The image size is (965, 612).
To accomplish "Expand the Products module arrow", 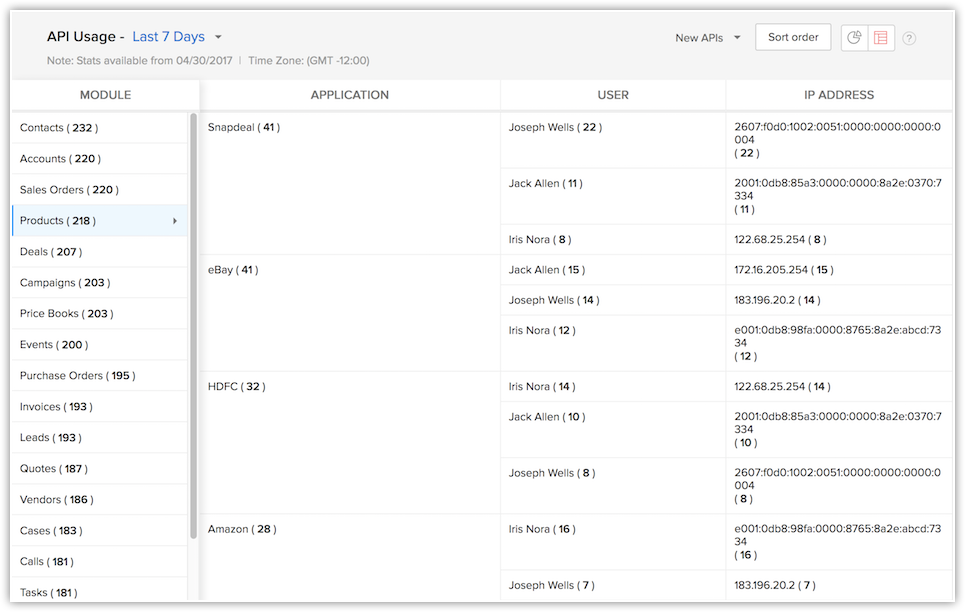I will 175,221.
